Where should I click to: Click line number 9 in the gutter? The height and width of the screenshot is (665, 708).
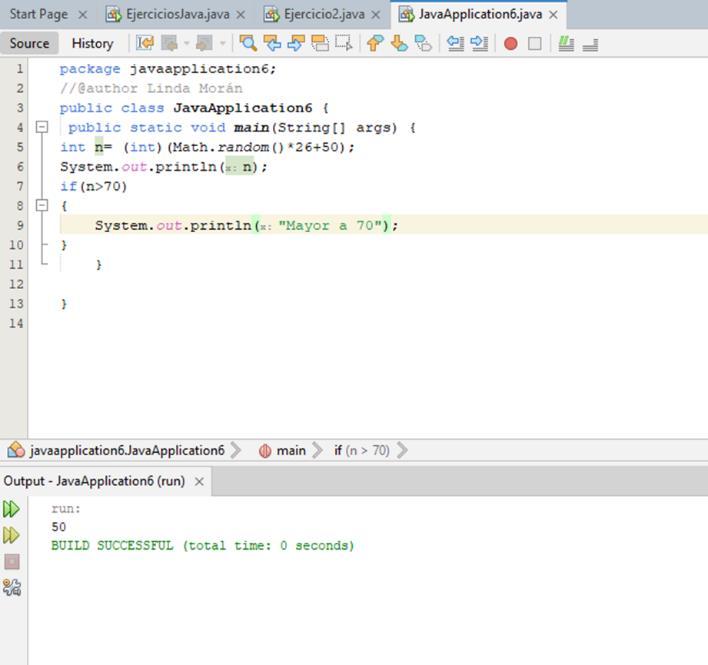pyautogui.click(x=19, y=225)
